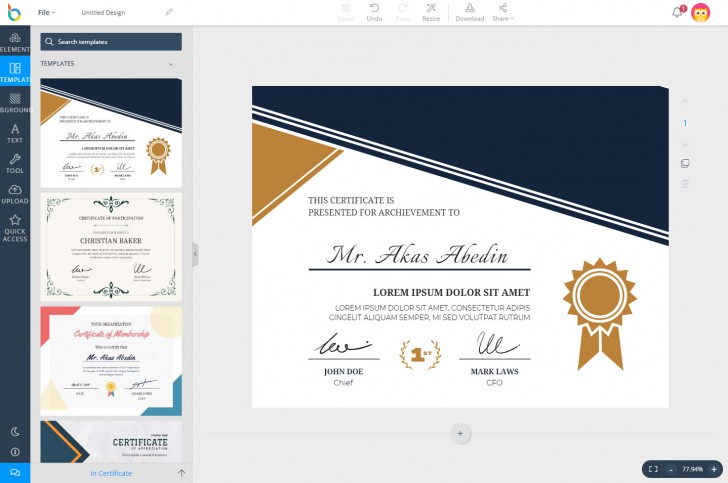Select the 'CINGELIT ALIQUAM SEMPER' paragraph line
Screen dimensions: 728x483
(x=429, y=318)
